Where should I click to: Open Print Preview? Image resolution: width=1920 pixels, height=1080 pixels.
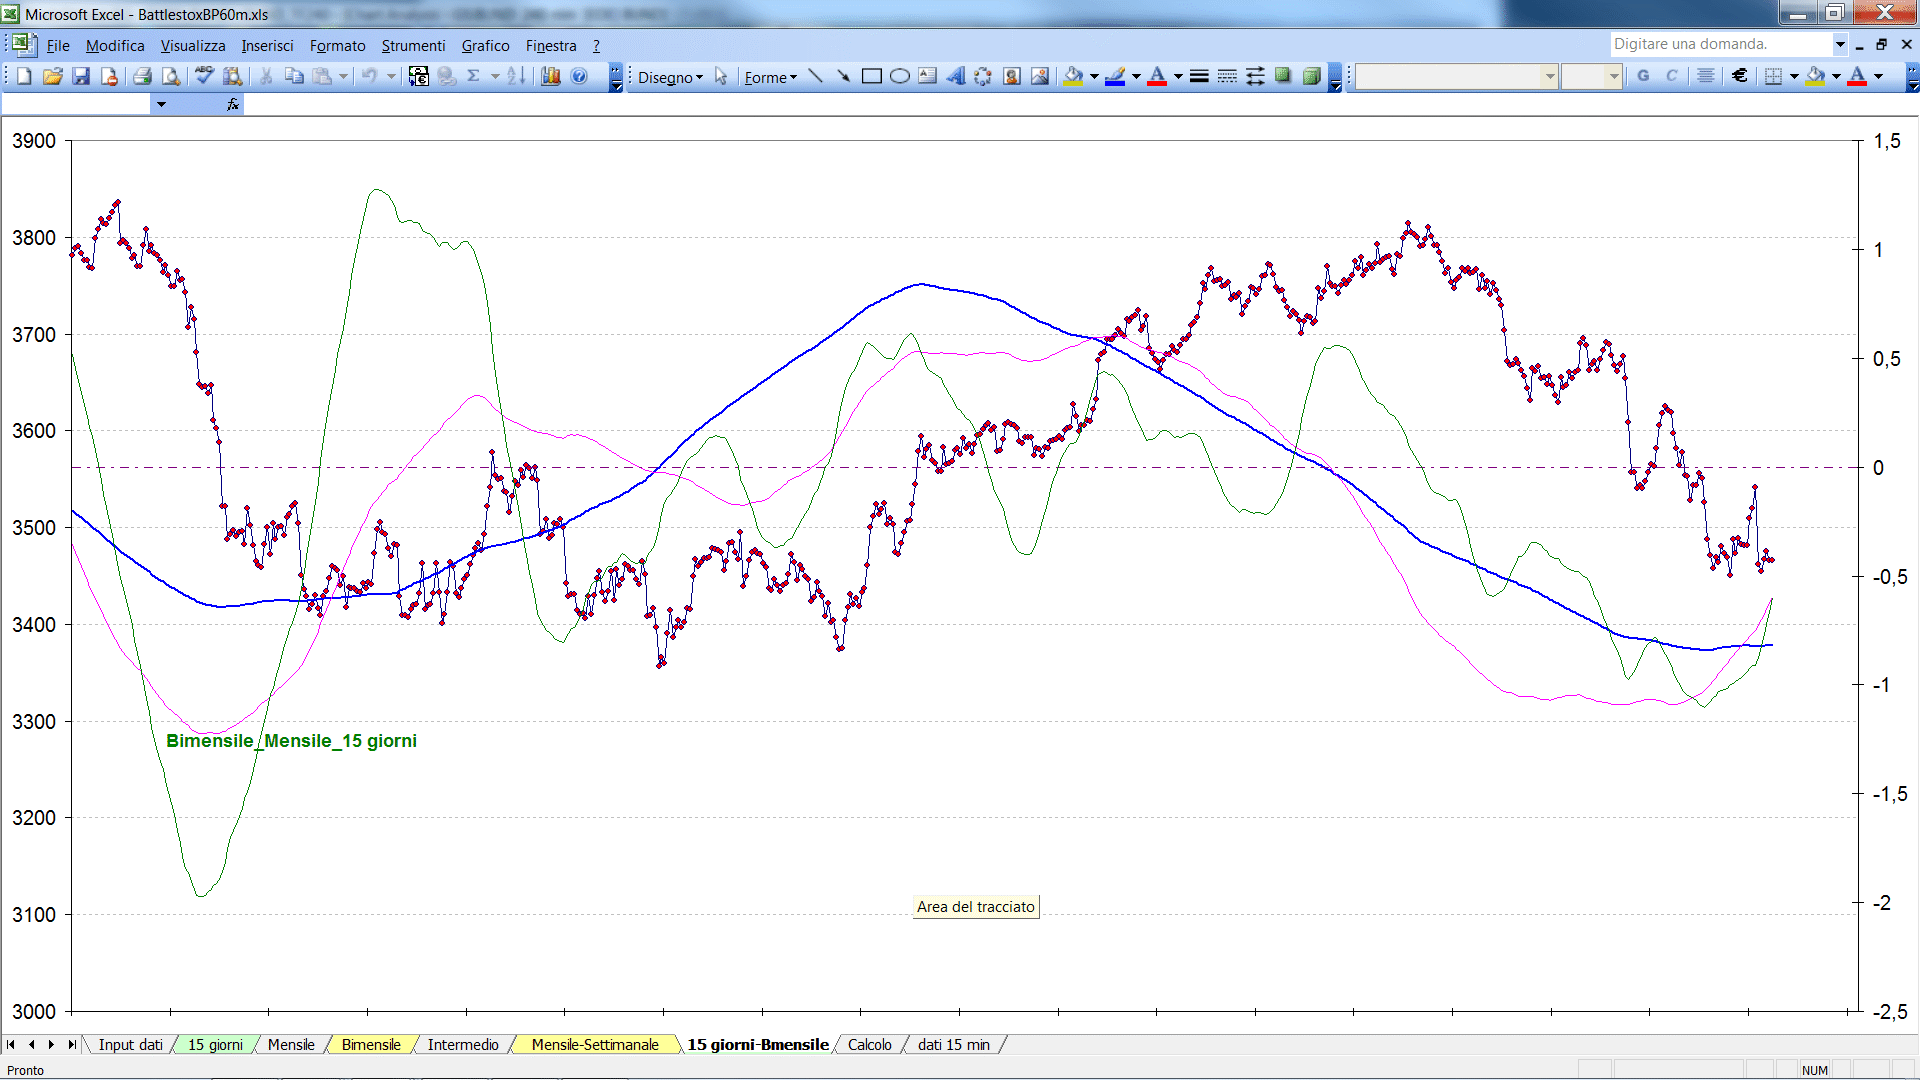pos(171,76)
